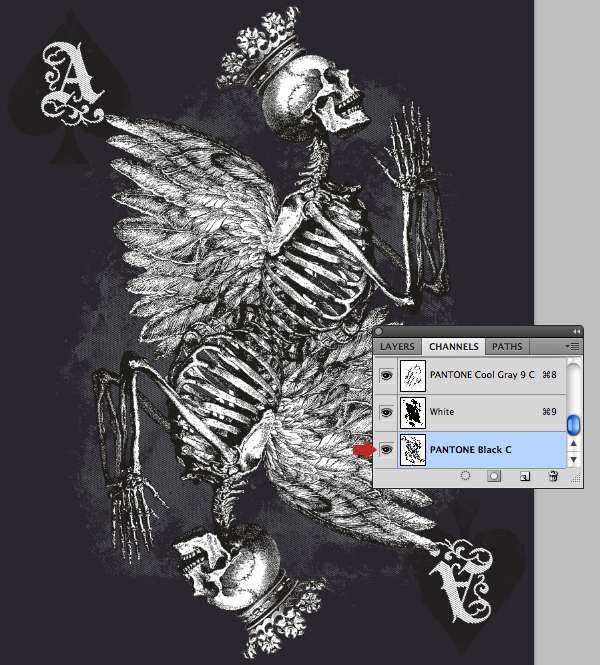
Task: Select the Channels tab
Action: coord(453,346)
